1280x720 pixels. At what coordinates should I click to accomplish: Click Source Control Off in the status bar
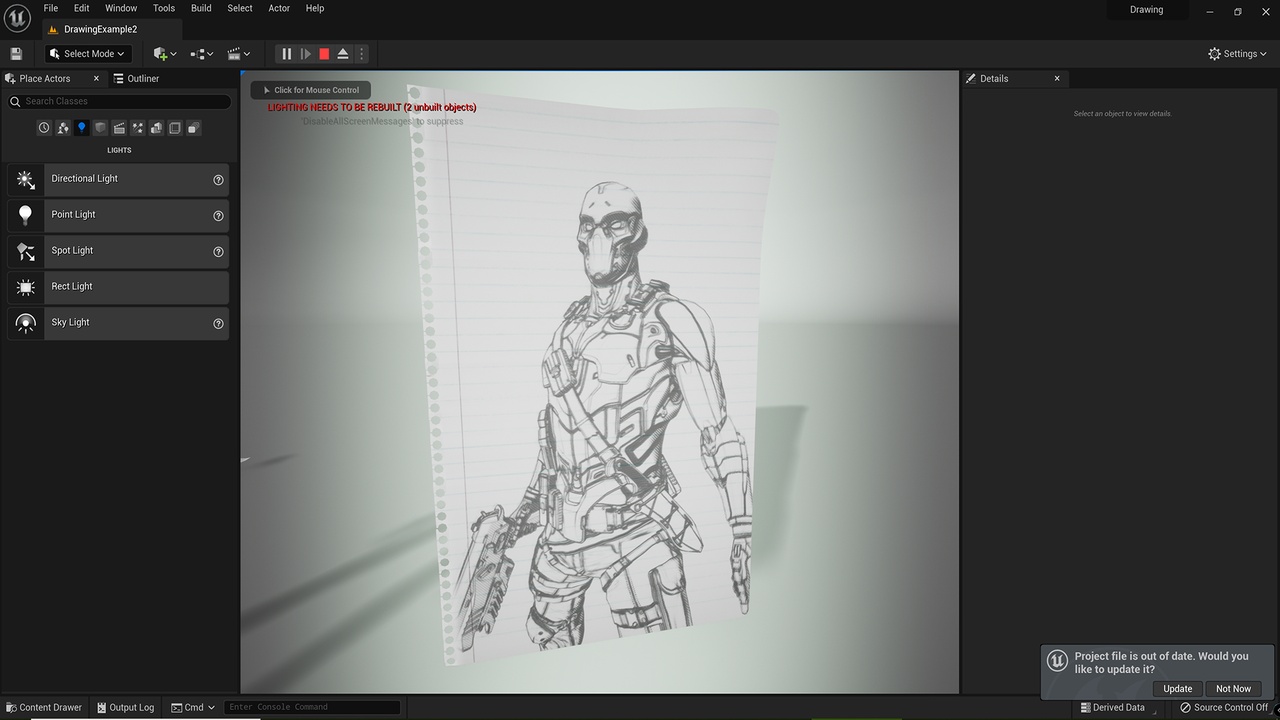(x=1222, y=707)
